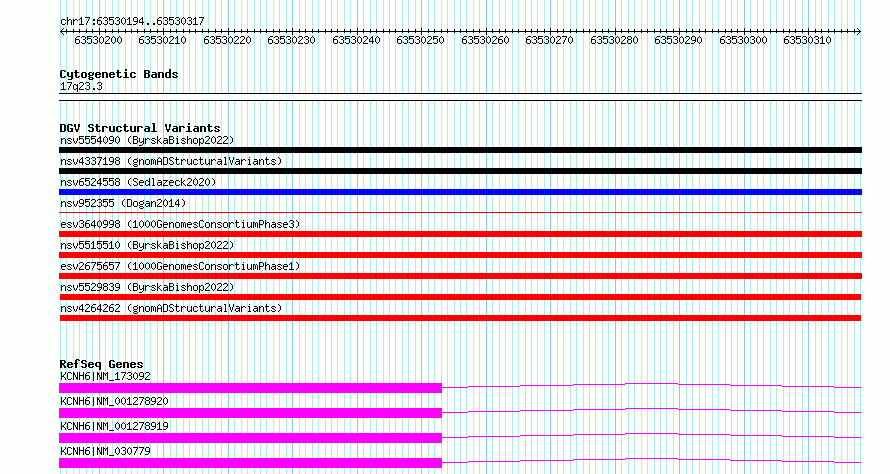890x474 pixels.
Task: Click the thin red nsv952355 variant line
Action: point(460,212)
